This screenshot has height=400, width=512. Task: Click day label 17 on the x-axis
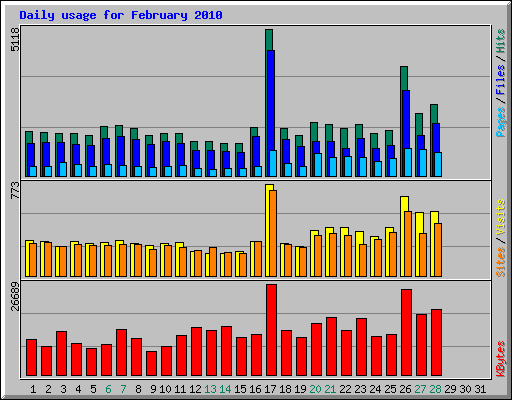coord(270,389)
